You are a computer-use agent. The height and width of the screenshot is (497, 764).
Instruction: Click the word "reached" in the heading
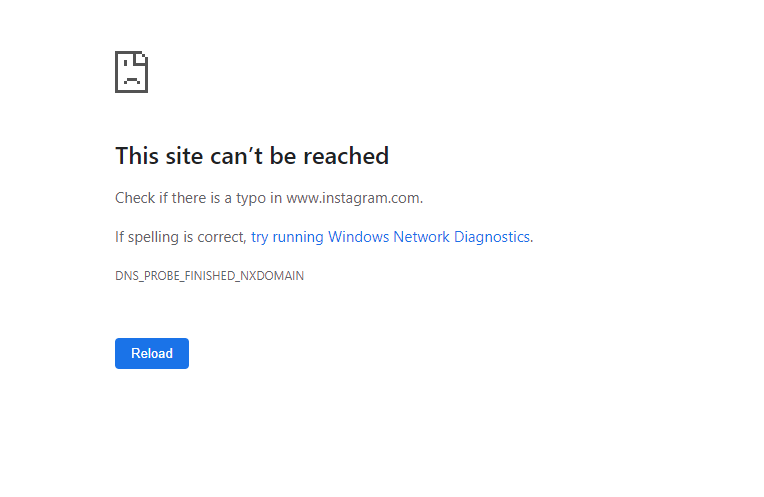point(346,156)
